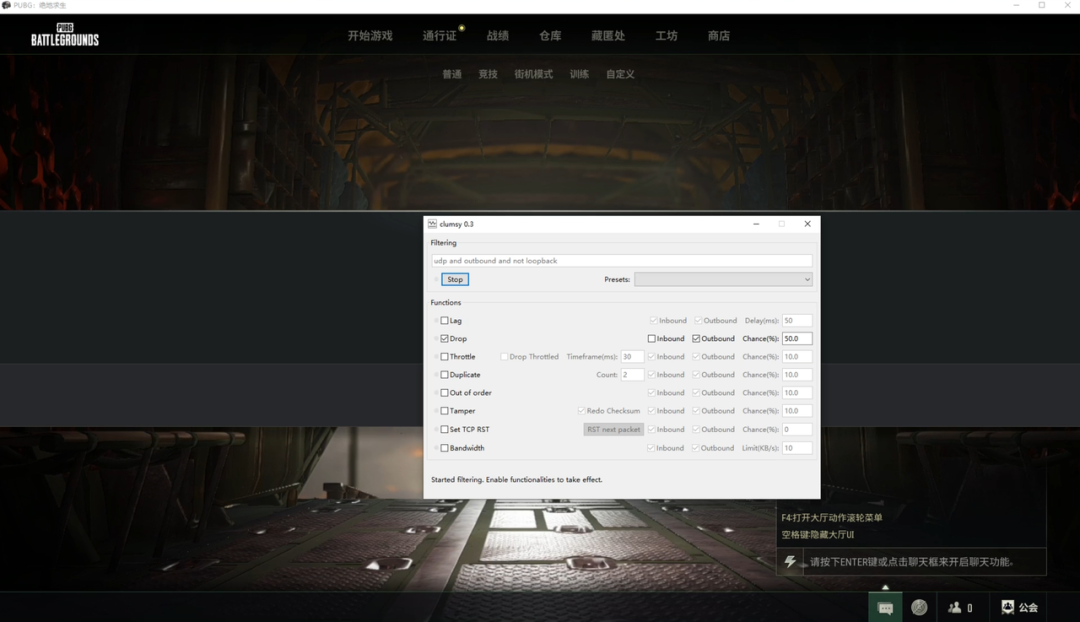Select the 竞技 game mode
1080x622 pixels.
click(488, 74)
